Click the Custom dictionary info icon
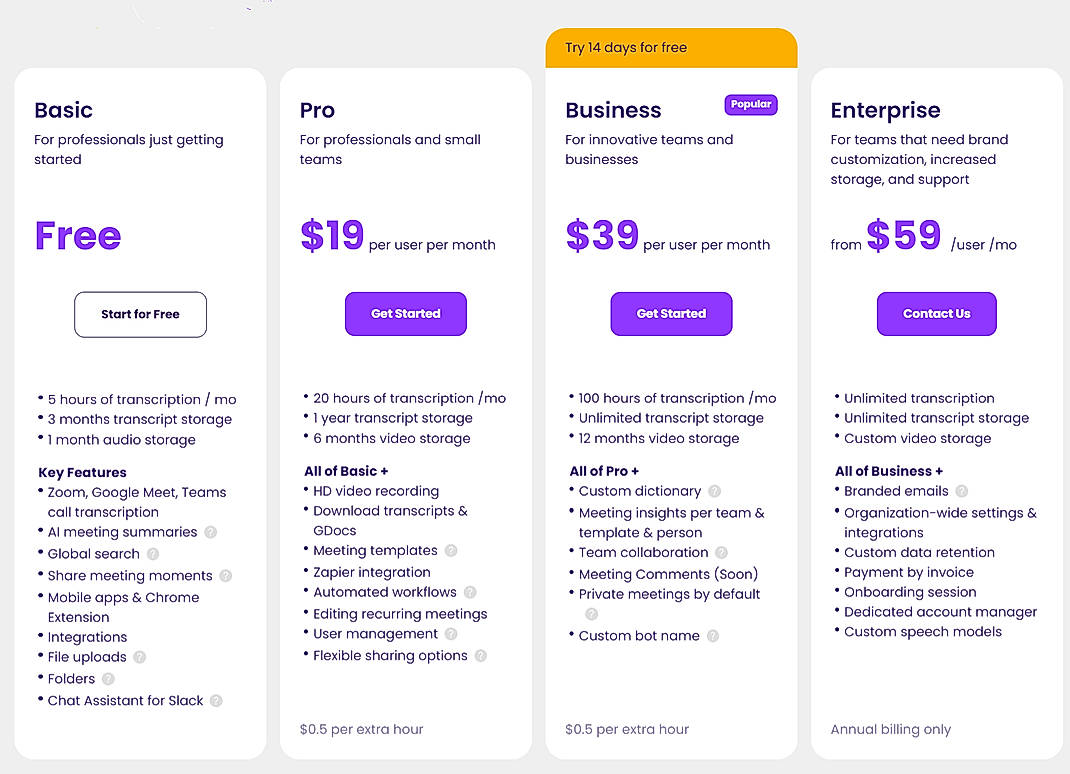This screenshot has width=1070, height=774. (x=714, y=491)
